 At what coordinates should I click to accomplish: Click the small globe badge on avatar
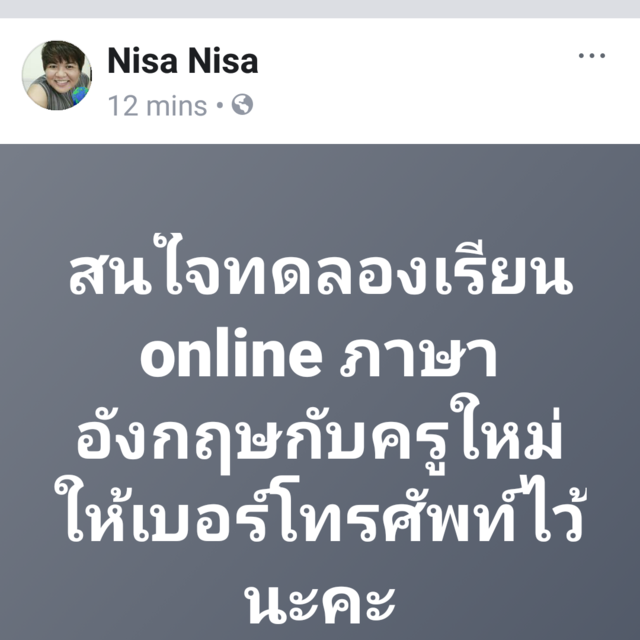click(x=80, y=95)
